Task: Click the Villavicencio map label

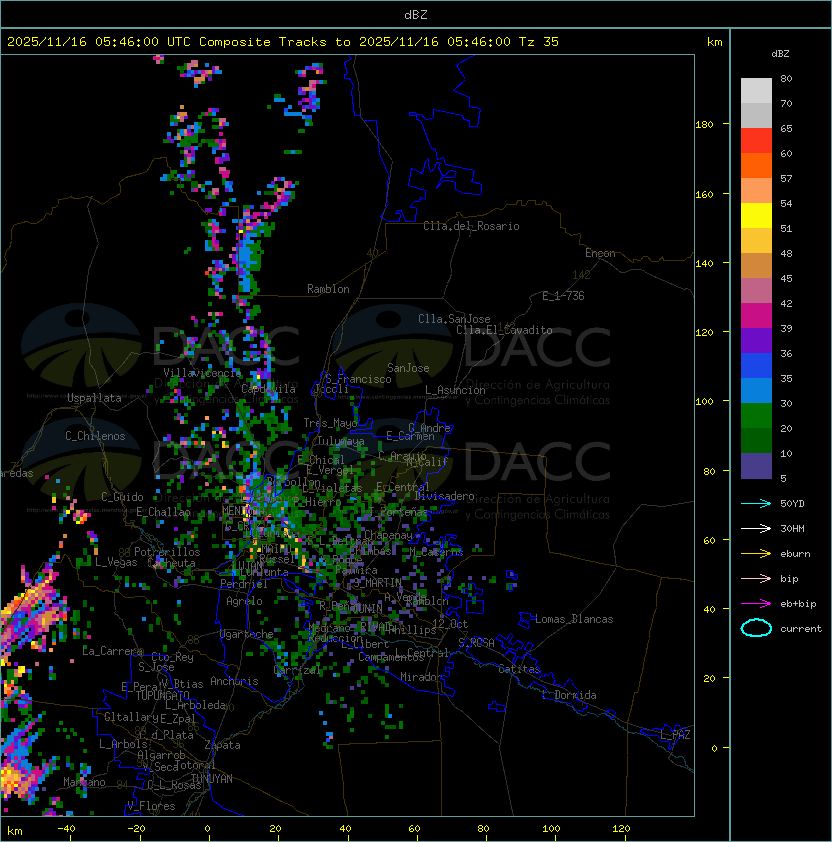Action: tap(202, 373)
